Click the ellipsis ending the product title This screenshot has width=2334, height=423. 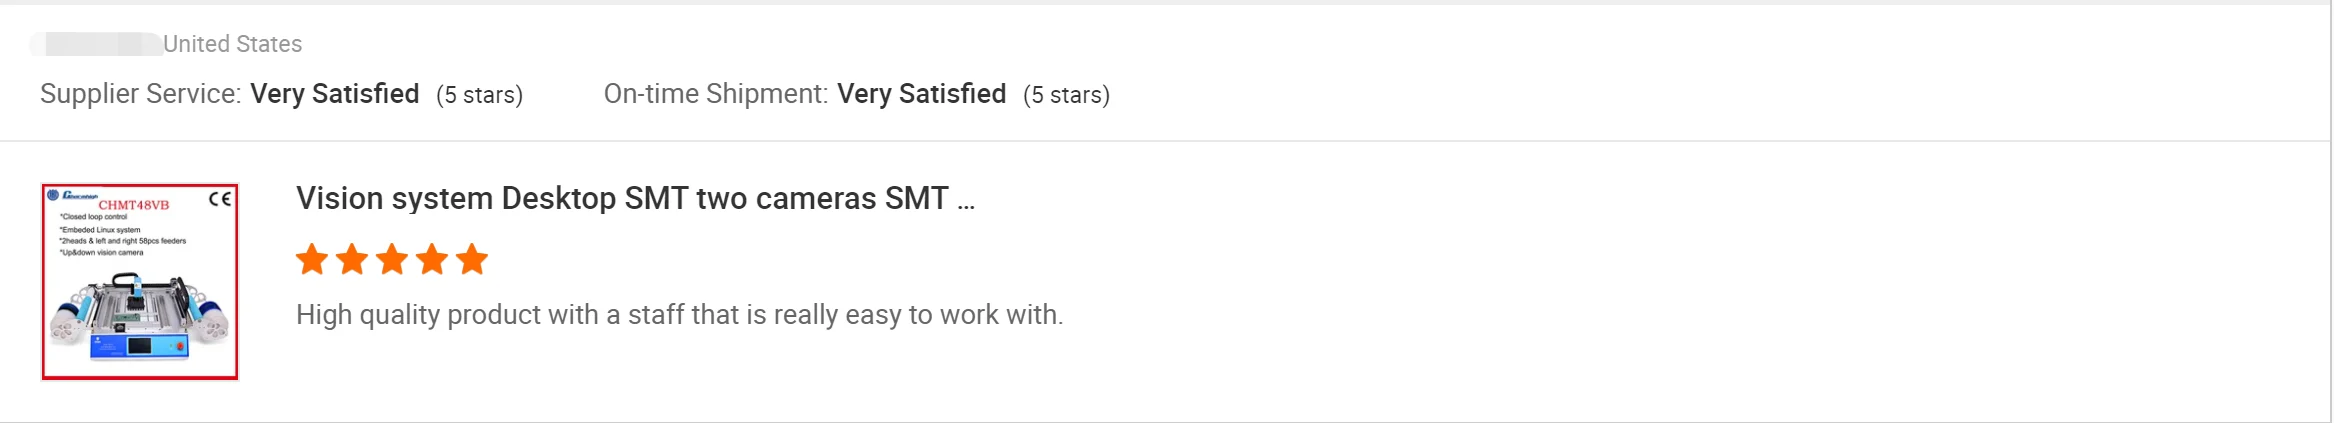[965, 203]
